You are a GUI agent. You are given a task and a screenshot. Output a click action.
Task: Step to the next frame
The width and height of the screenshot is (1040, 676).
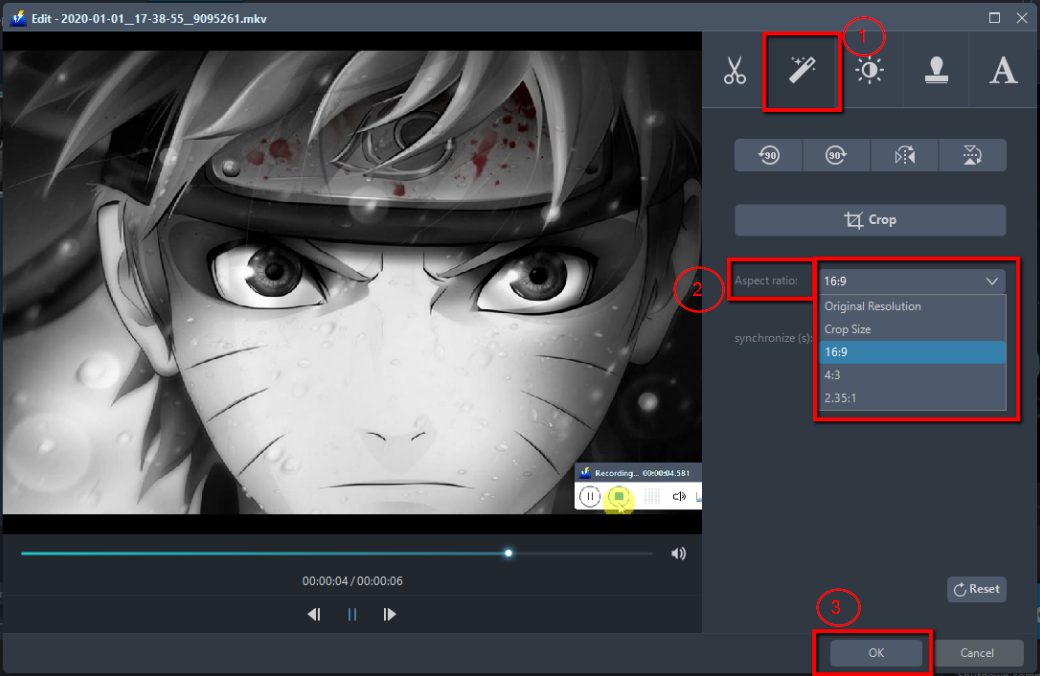[x=389, y=614]
